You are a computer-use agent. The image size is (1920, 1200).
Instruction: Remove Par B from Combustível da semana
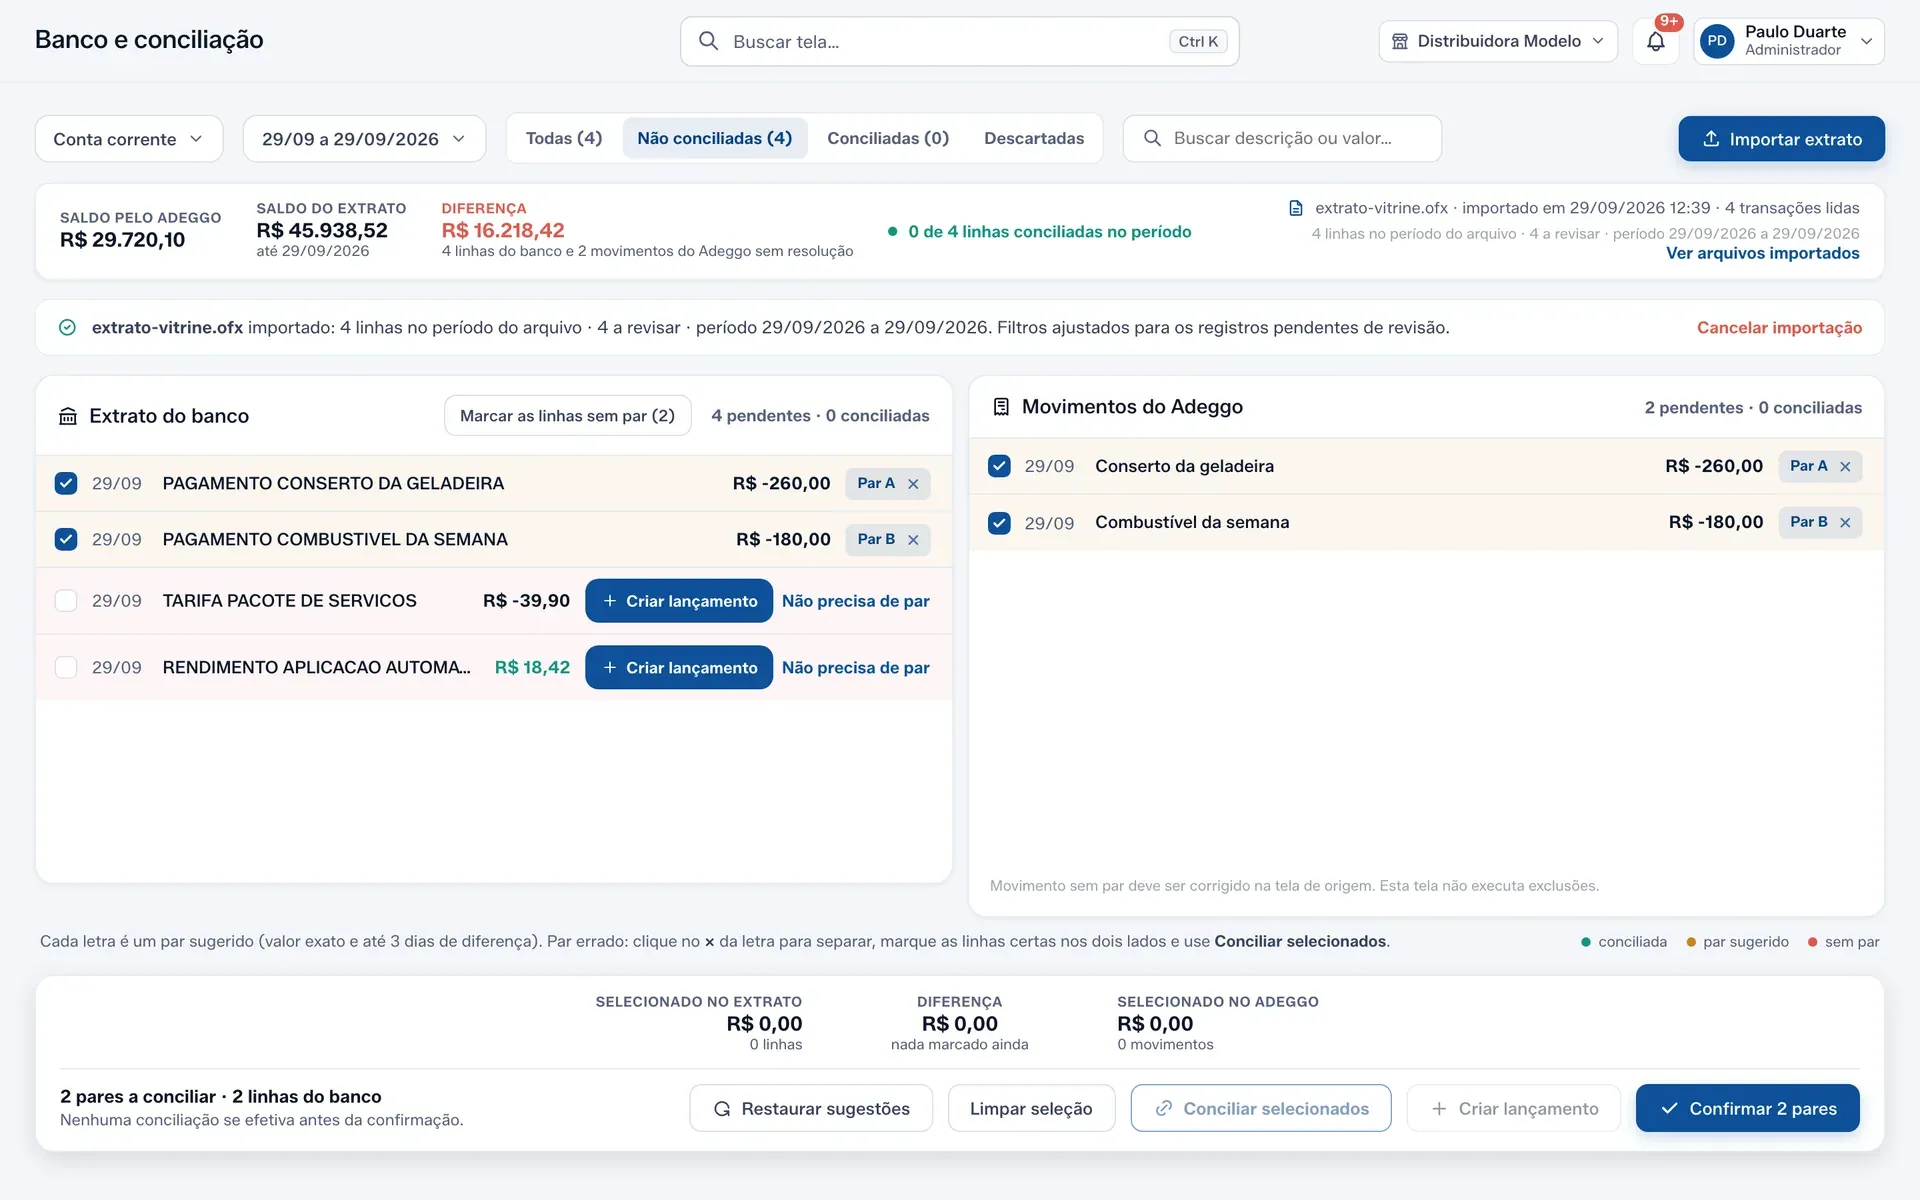(1845, 523)
